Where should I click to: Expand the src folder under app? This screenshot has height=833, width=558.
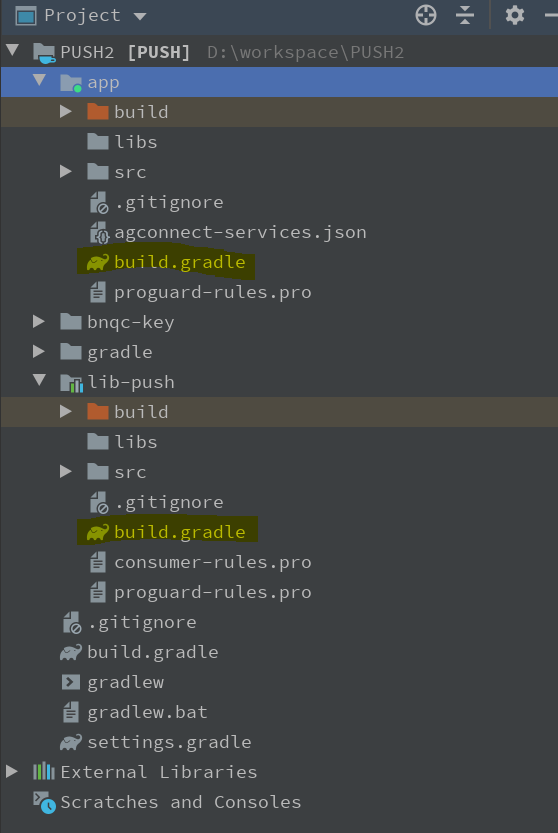[x=65, y=171]
